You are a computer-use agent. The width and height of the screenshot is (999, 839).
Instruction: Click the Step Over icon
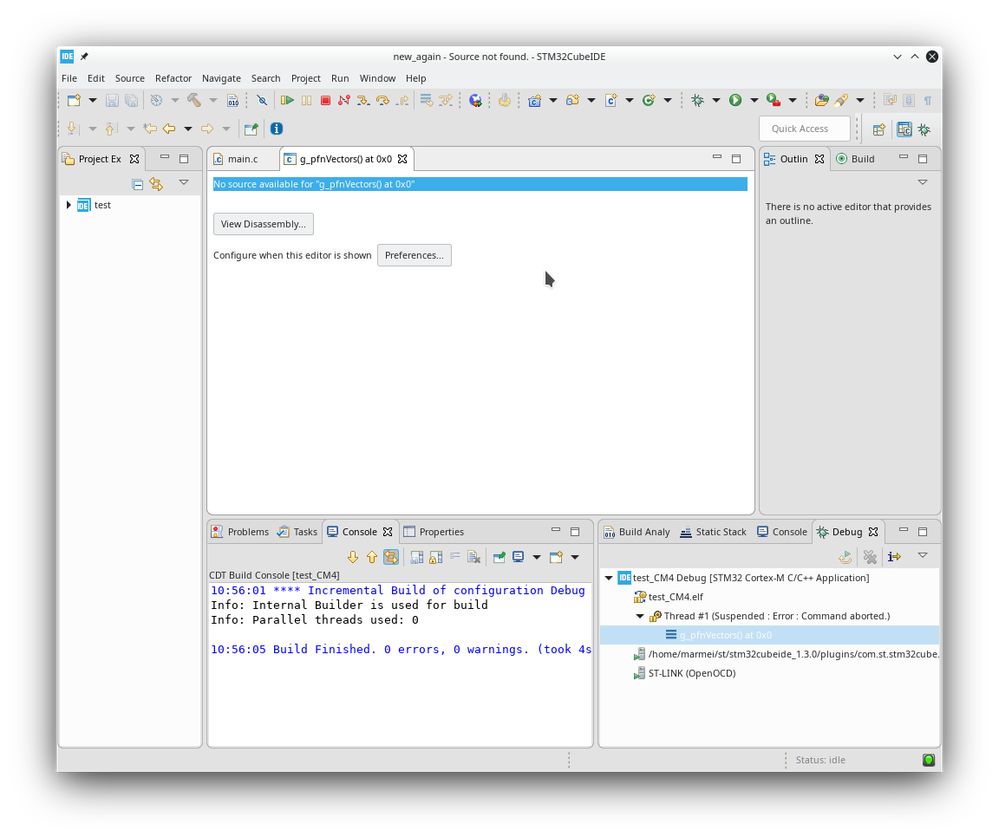point(382,100)
